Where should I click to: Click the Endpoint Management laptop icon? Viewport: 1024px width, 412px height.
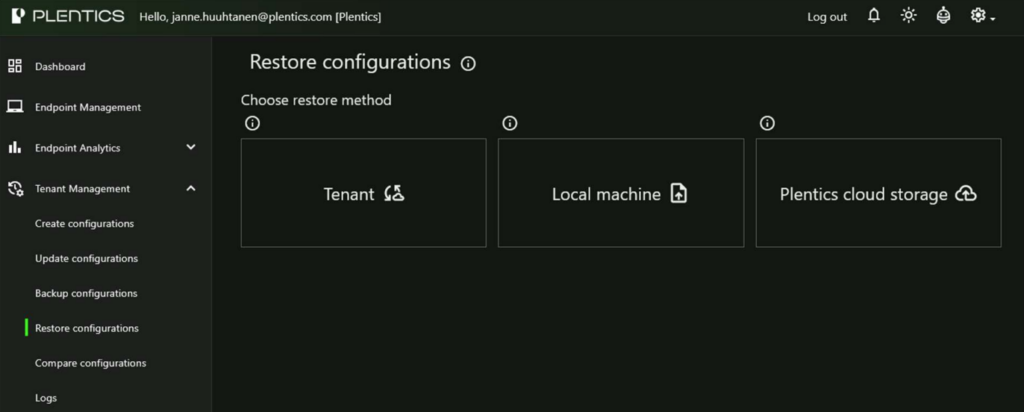(x=14, y=107)
